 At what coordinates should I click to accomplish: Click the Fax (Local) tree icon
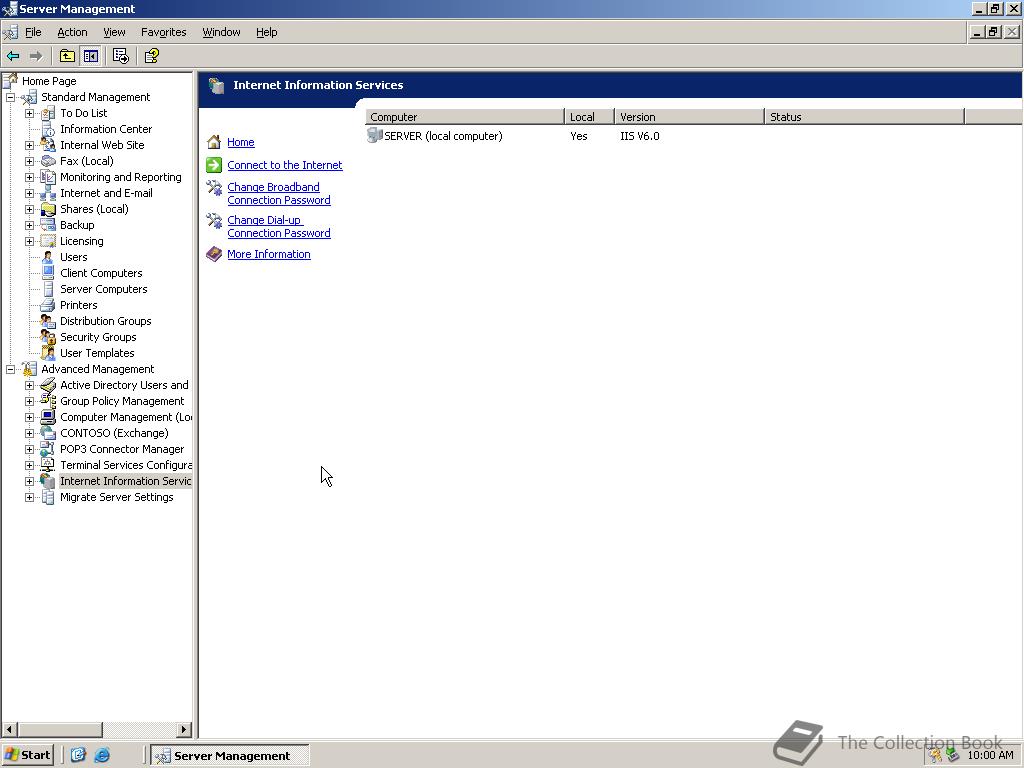(x=48, y=161)
